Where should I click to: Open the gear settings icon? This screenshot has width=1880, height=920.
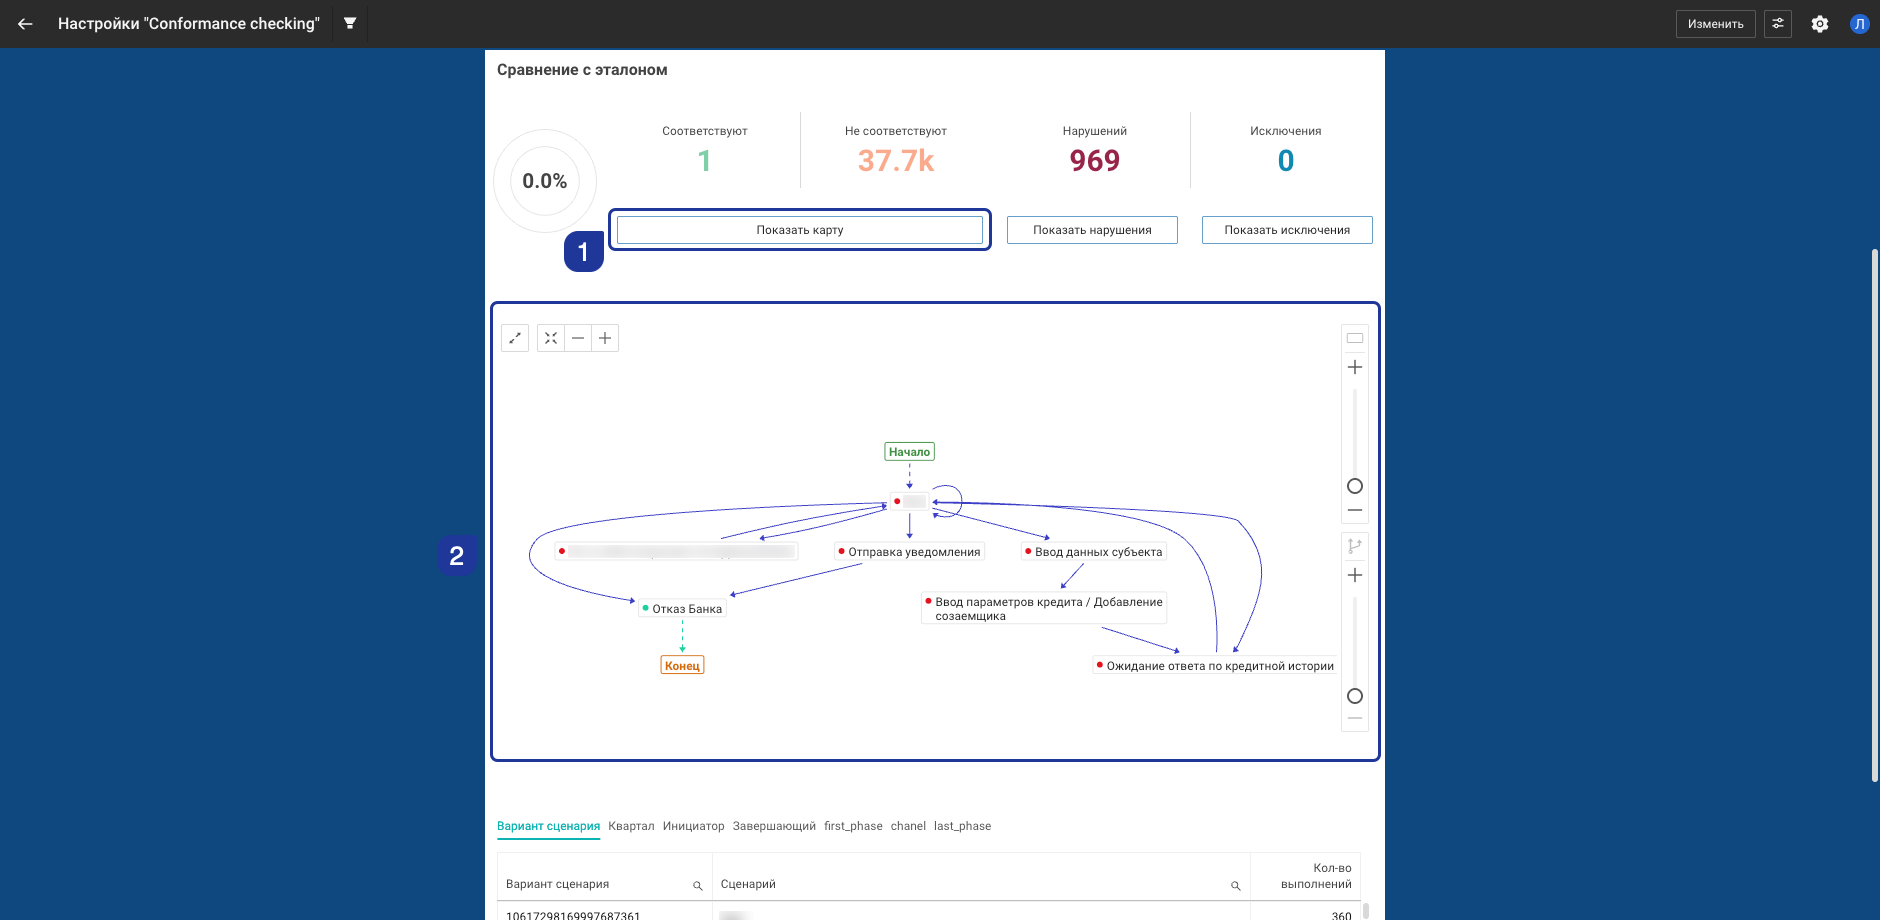click(x=1820, y=24)
